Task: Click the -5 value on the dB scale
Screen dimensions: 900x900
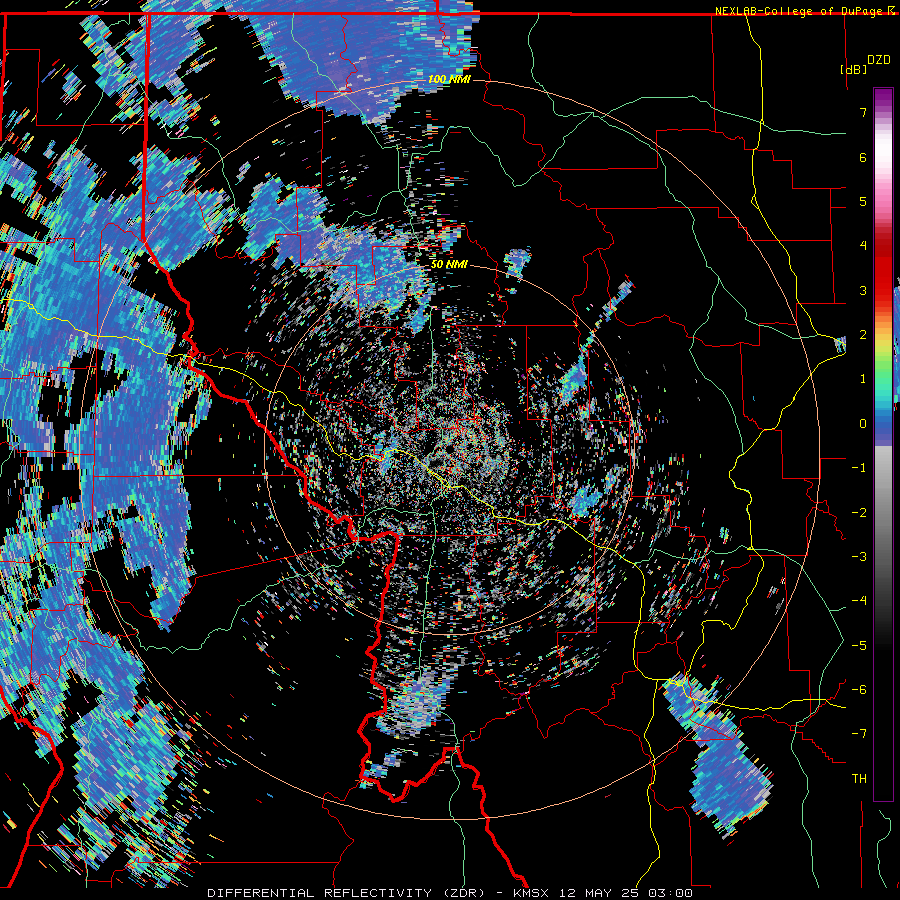Action: coord(859,646)
